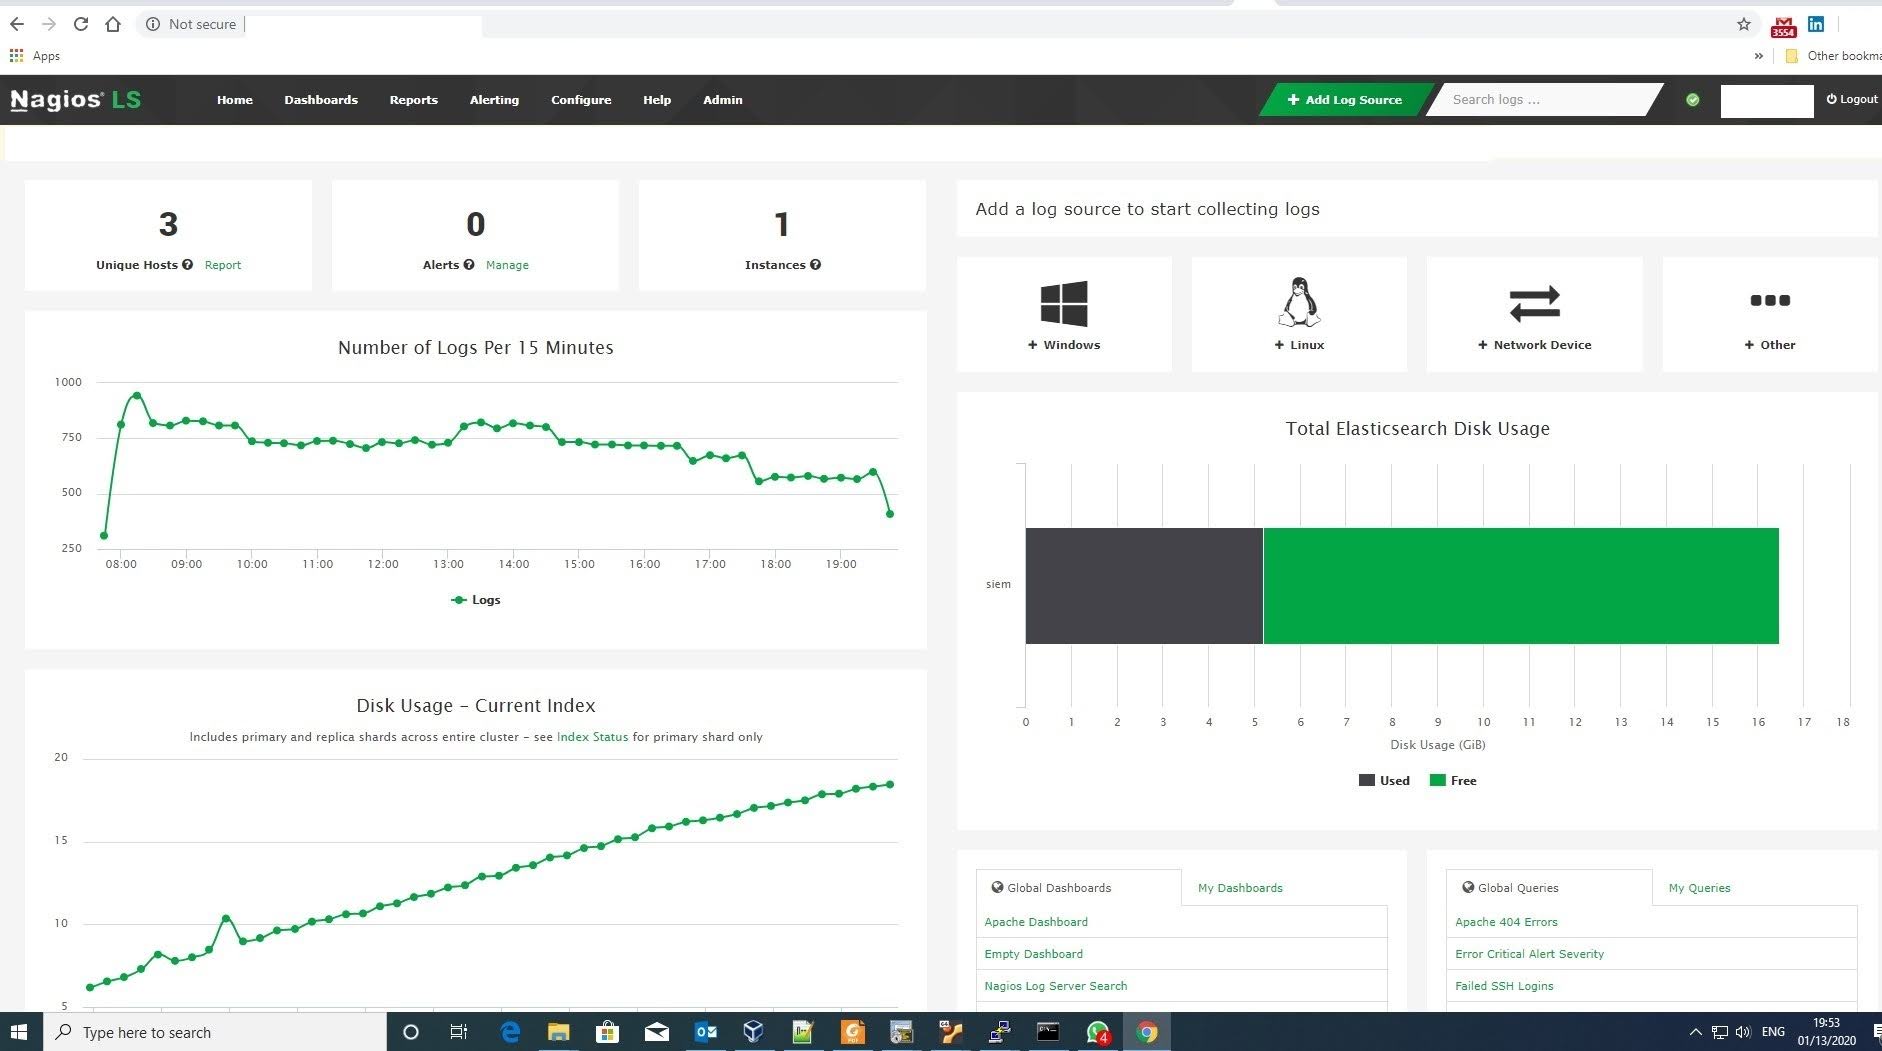This screenshot has height=1051, width=1882.
Task: Launch Microsoft Edge from the taskbar
Action: coord(510,1032)
